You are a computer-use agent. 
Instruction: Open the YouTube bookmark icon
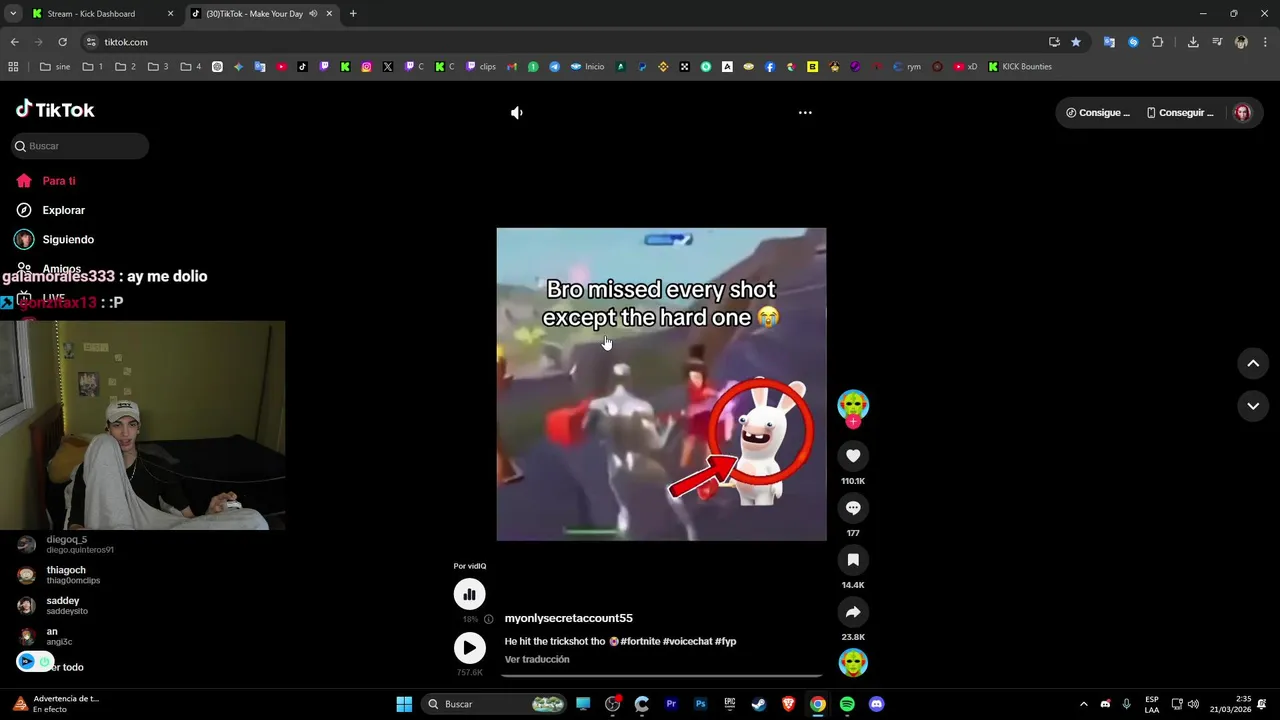pyautogui.click(x=282, y=67)
